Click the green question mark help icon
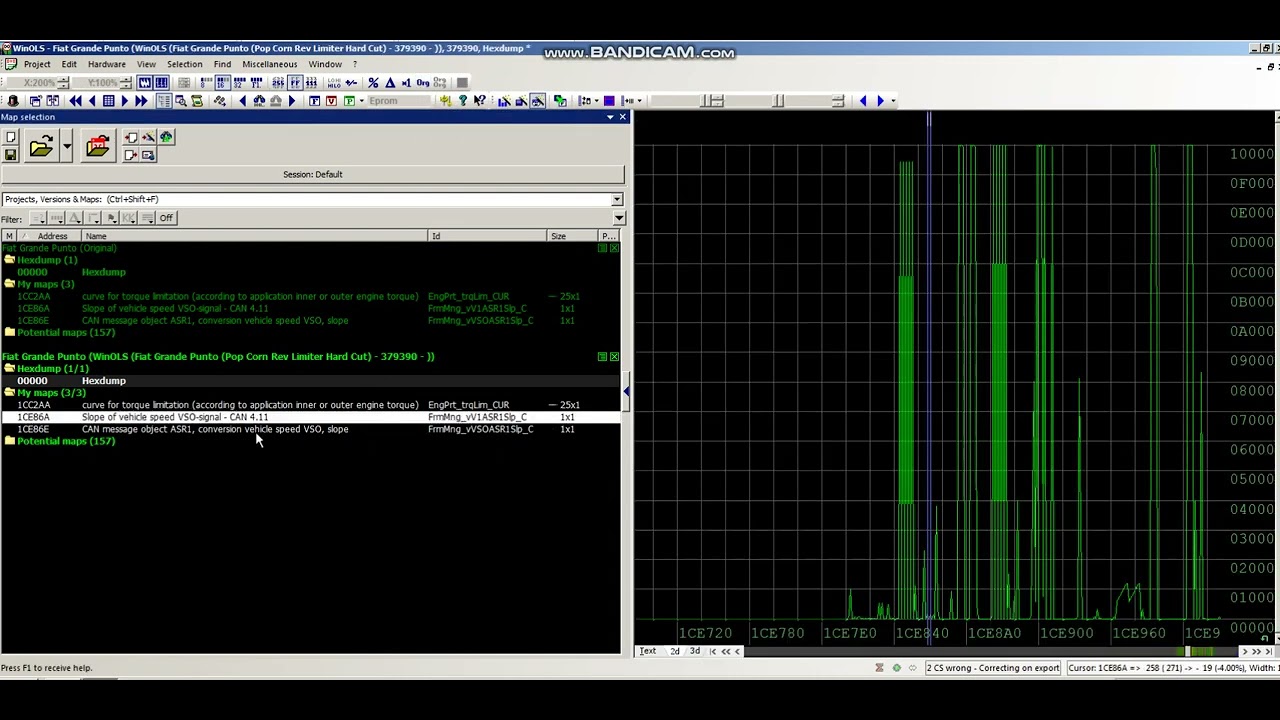This screenshot has width=1280, height=720. [x=462, y=101]
